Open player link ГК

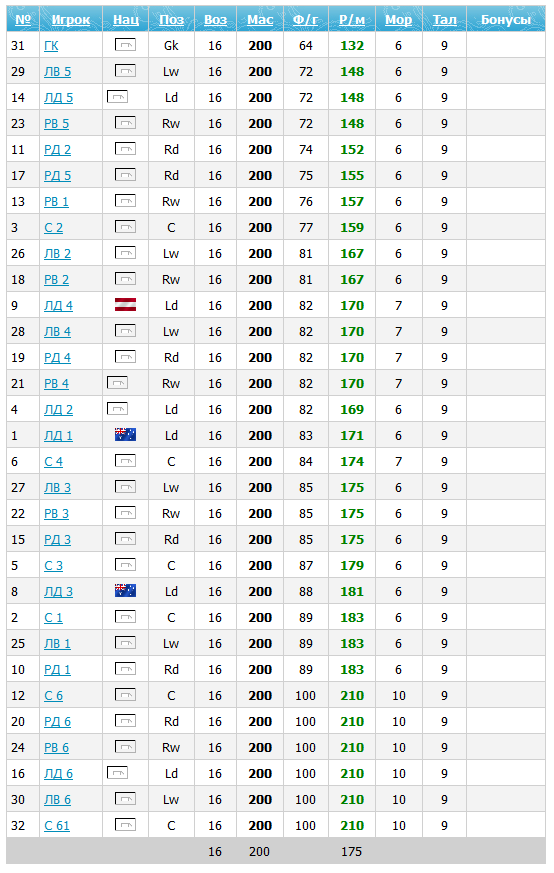click(51, 46)
